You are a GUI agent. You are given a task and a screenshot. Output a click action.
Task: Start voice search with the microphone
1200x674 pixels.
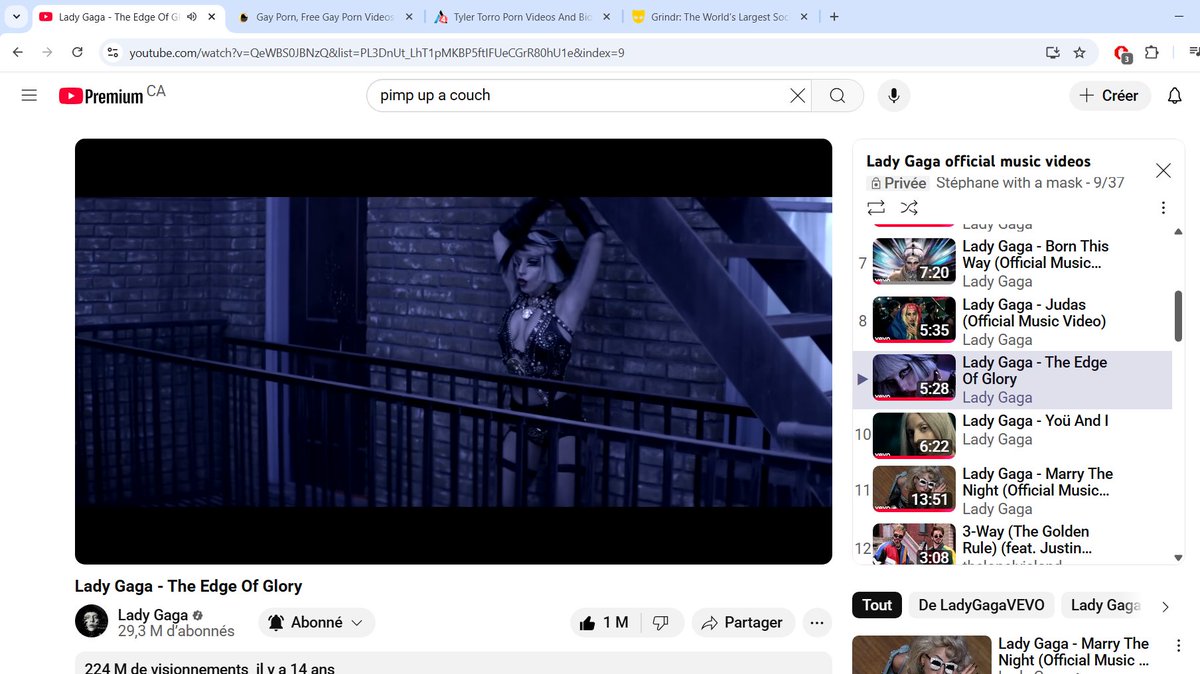coord(894,96)
